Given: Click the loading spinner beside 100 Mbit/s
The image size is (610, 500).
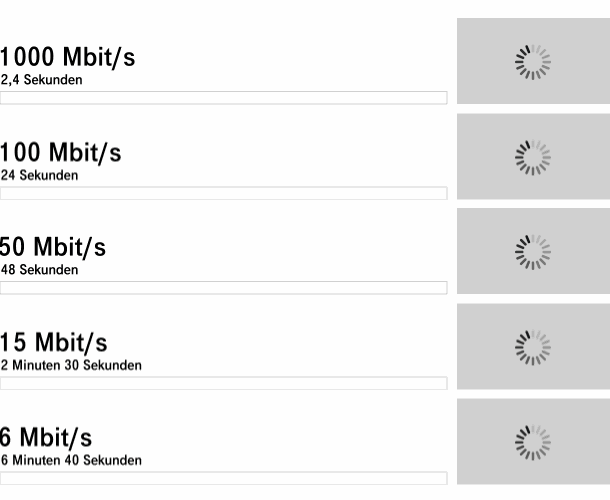Looking at the screenshot, I should tap(533, 158).
